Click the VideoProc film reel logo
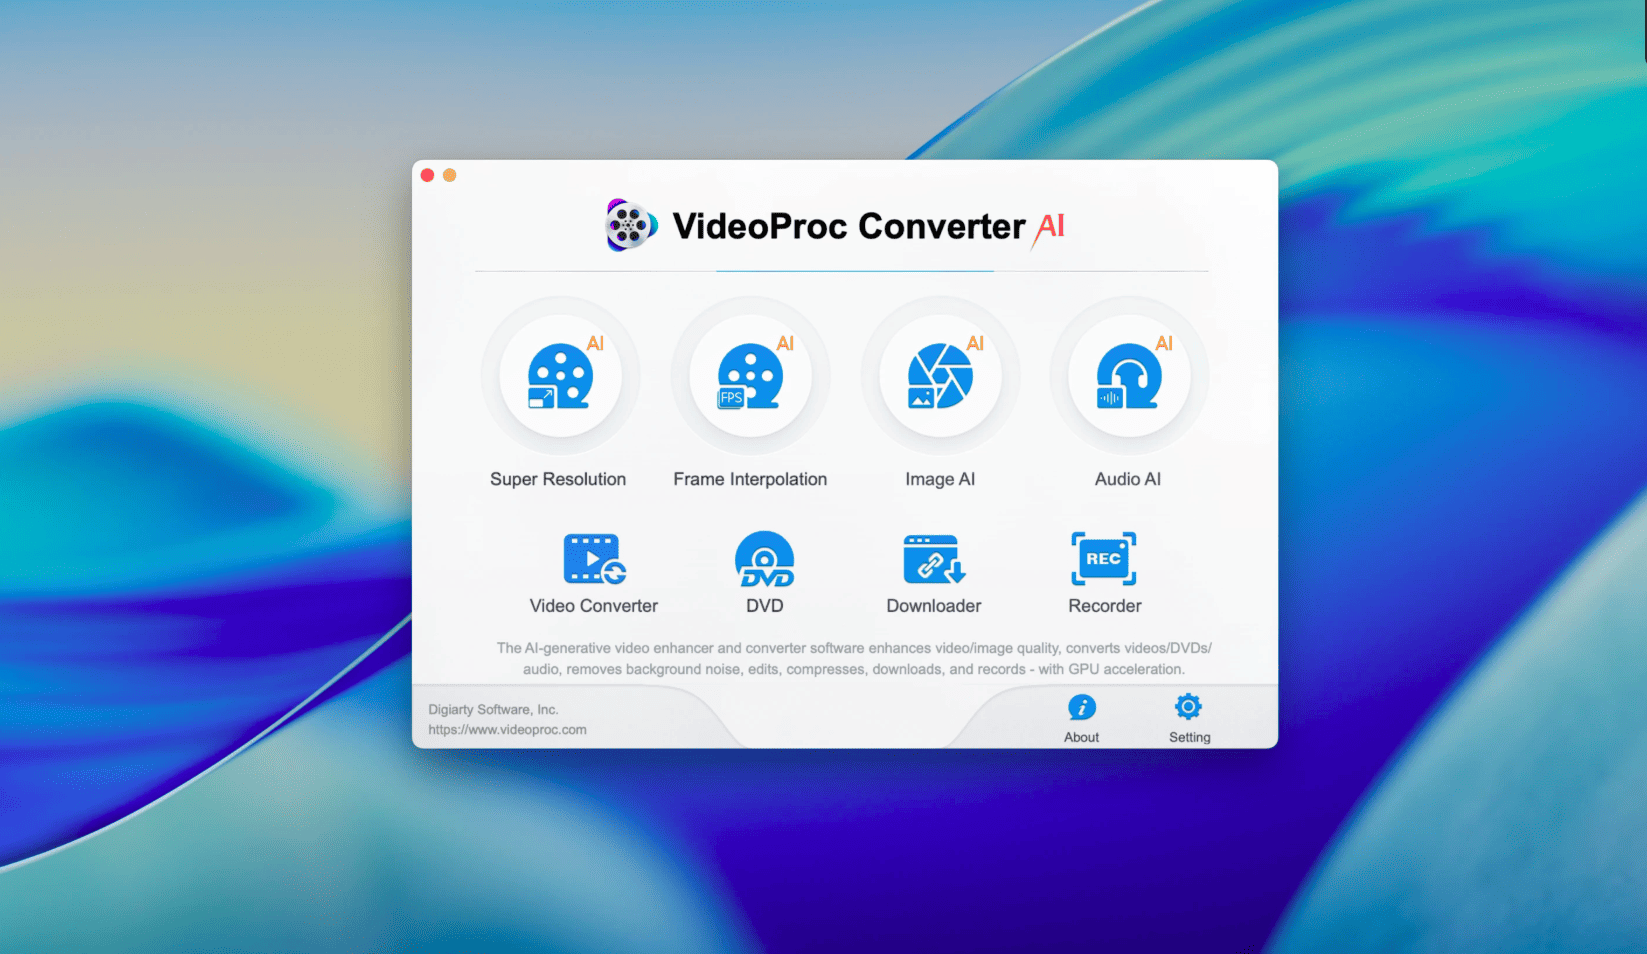 631,225
